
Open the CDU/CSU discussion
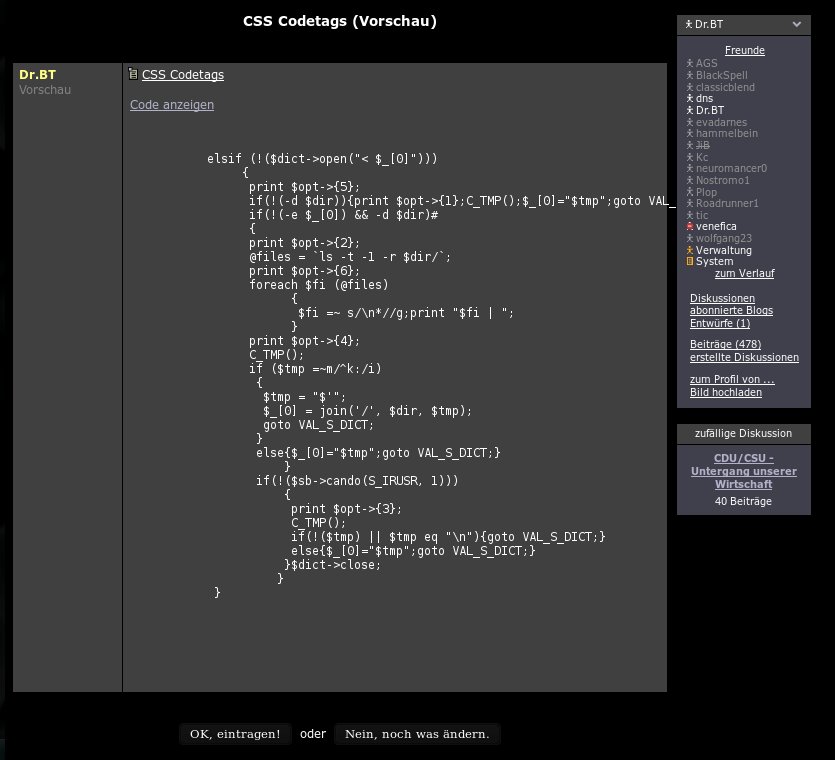(744, 471)
